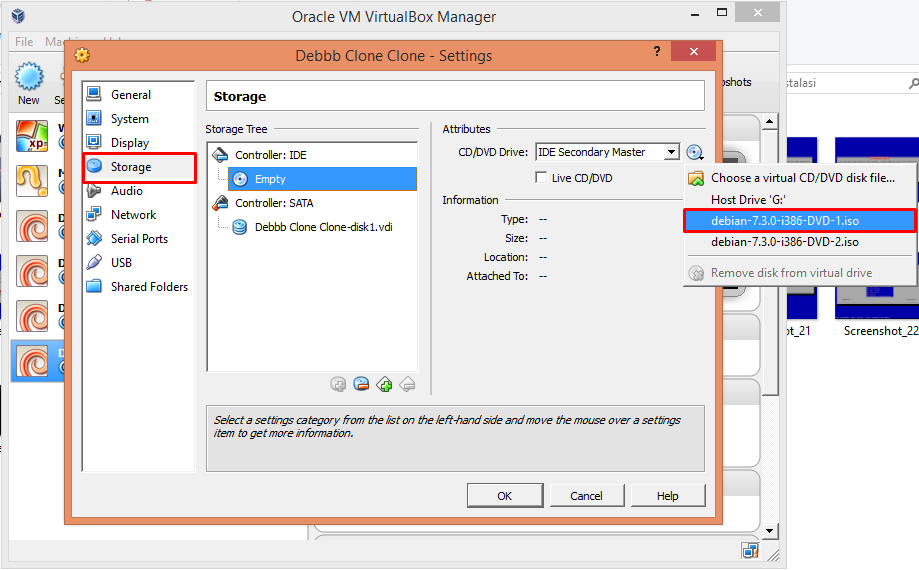
Task: Close the Settings dialog with X
Action: point(694,52)
